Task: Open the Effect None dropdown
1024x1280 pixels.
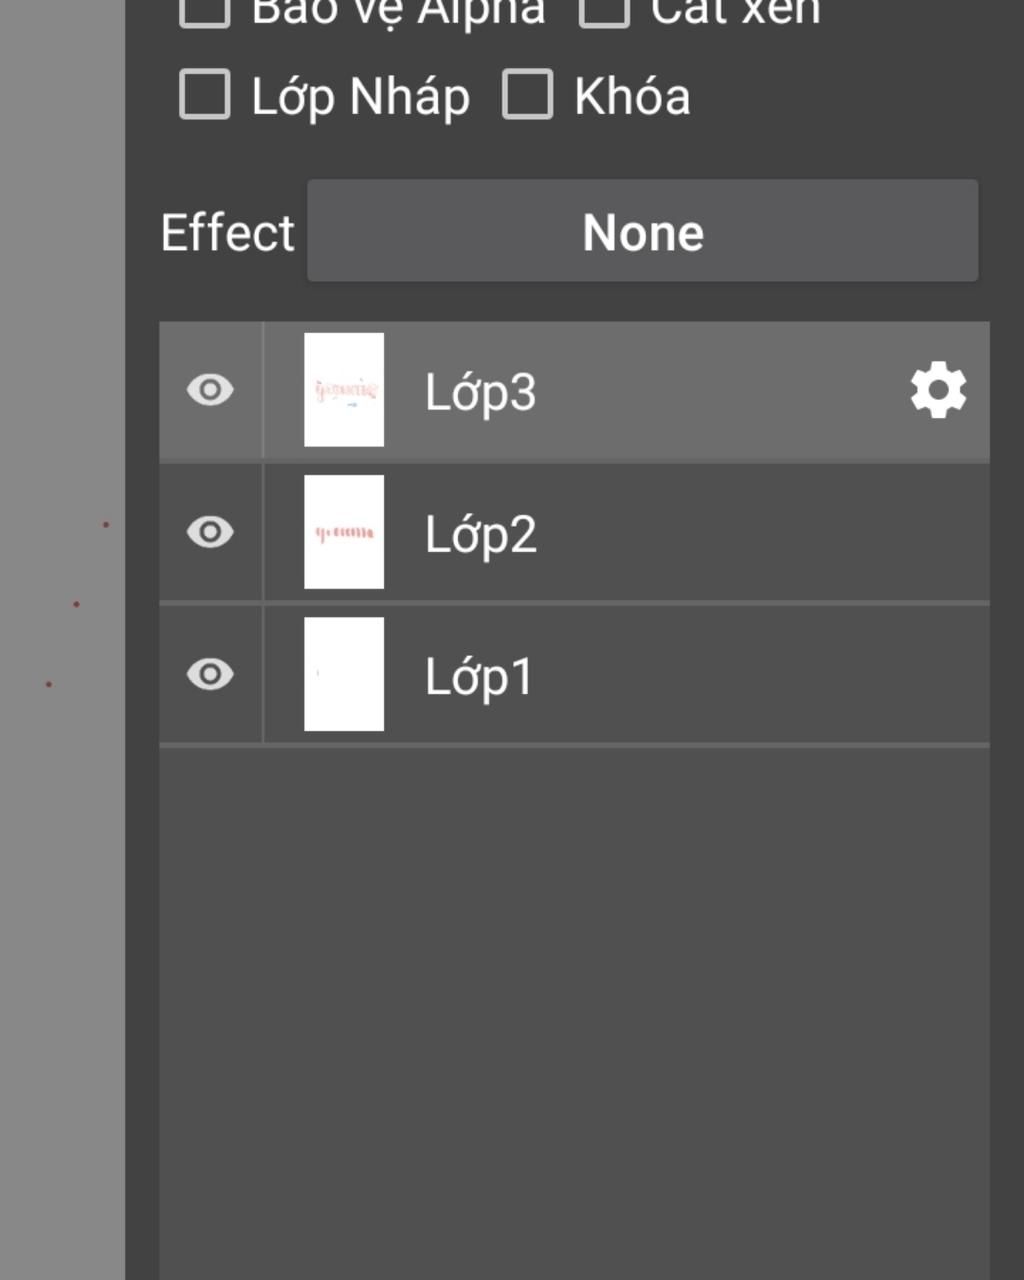Action: (x=642, y=231)
